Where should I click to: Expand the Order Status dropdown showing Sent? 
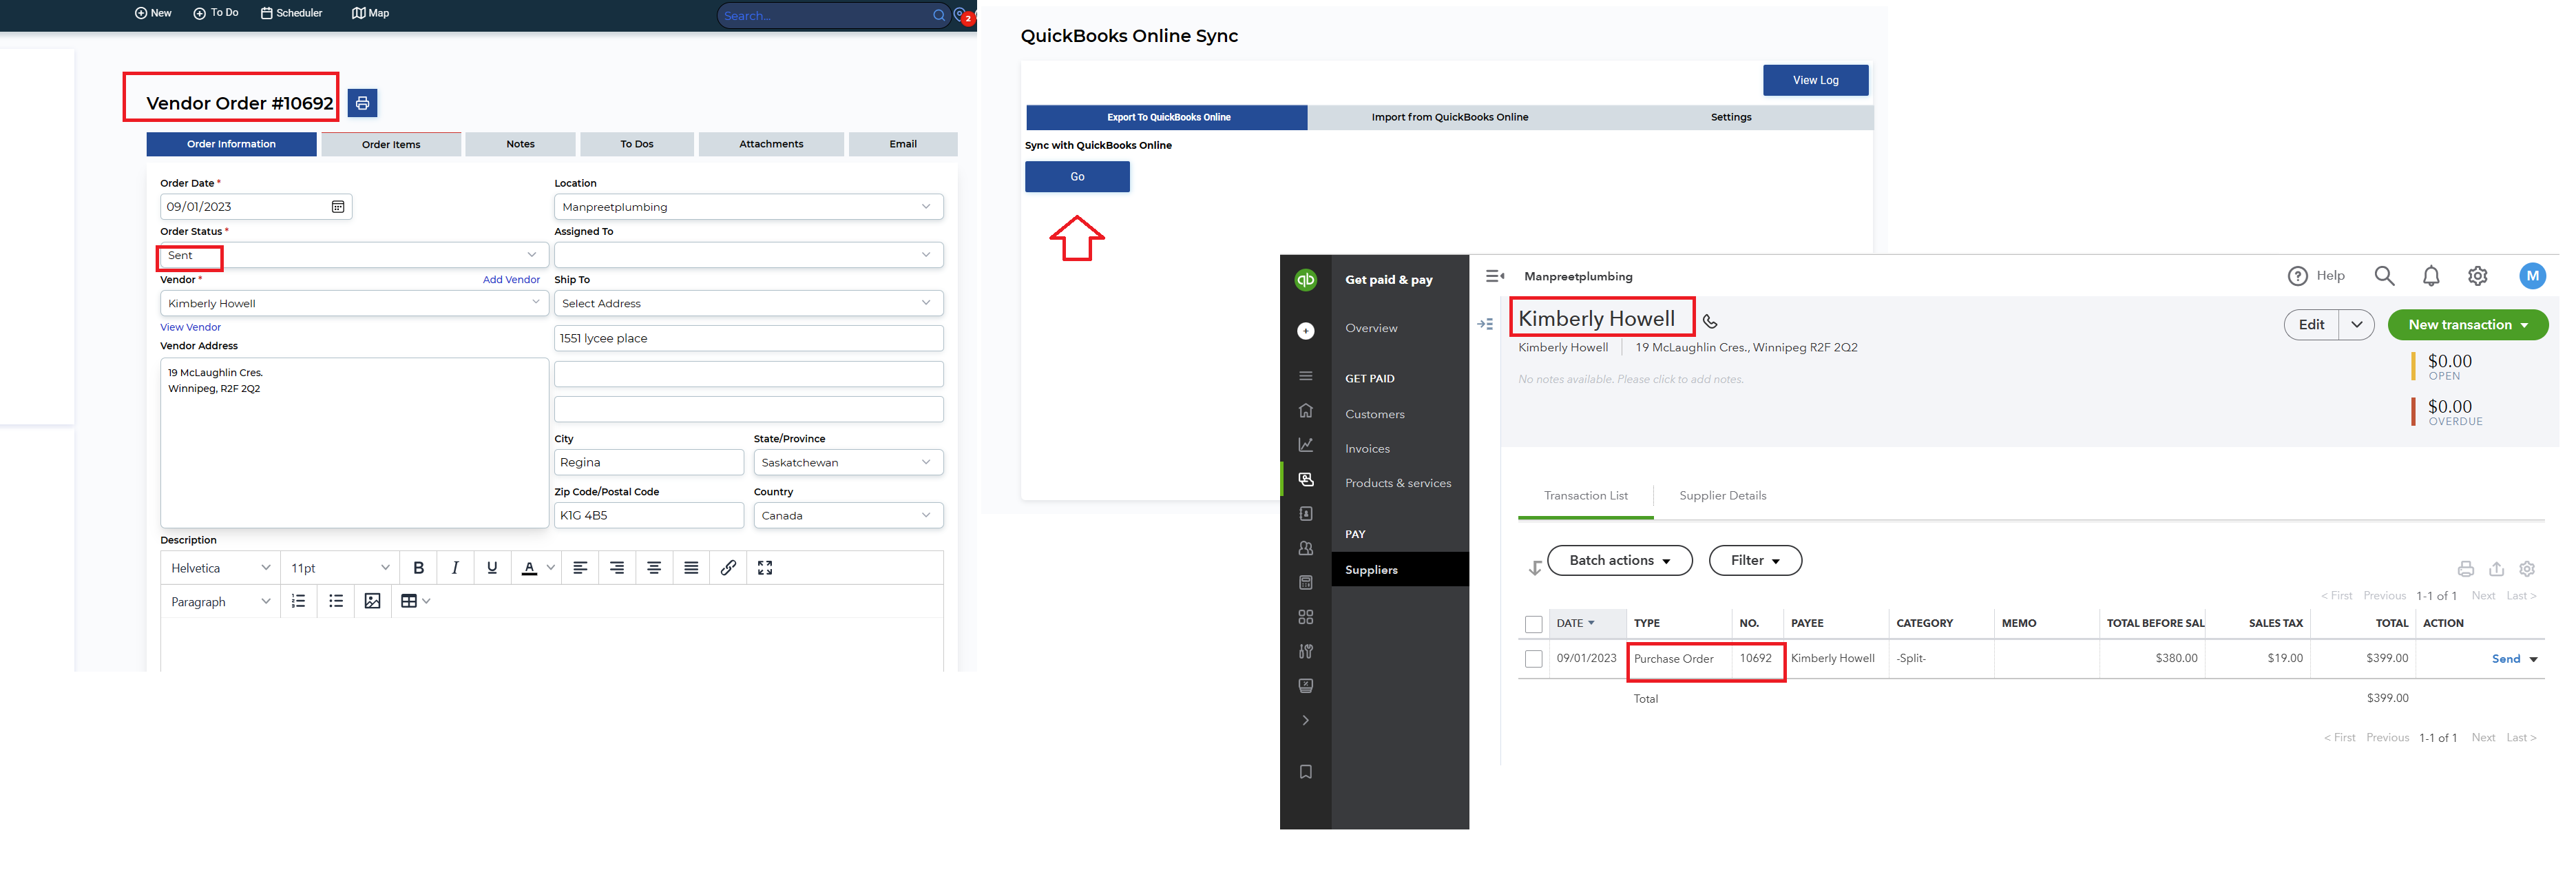click(532, 255)
